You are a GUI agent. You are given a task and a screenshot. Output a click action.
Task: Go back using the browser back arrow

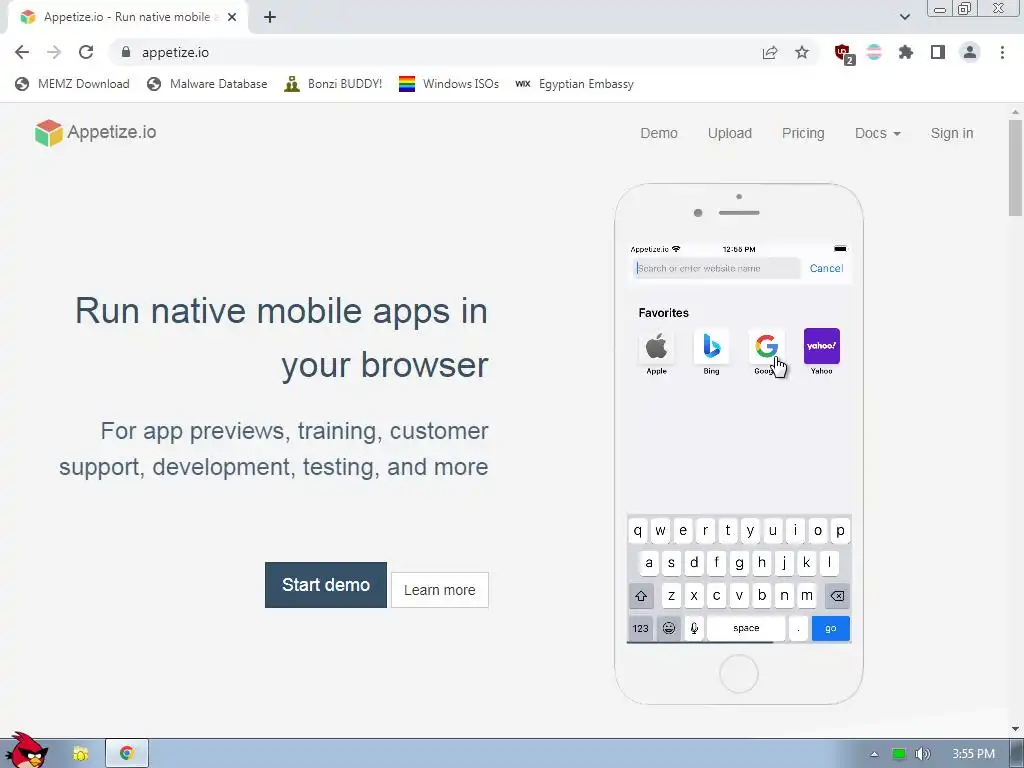coord(22,52)
